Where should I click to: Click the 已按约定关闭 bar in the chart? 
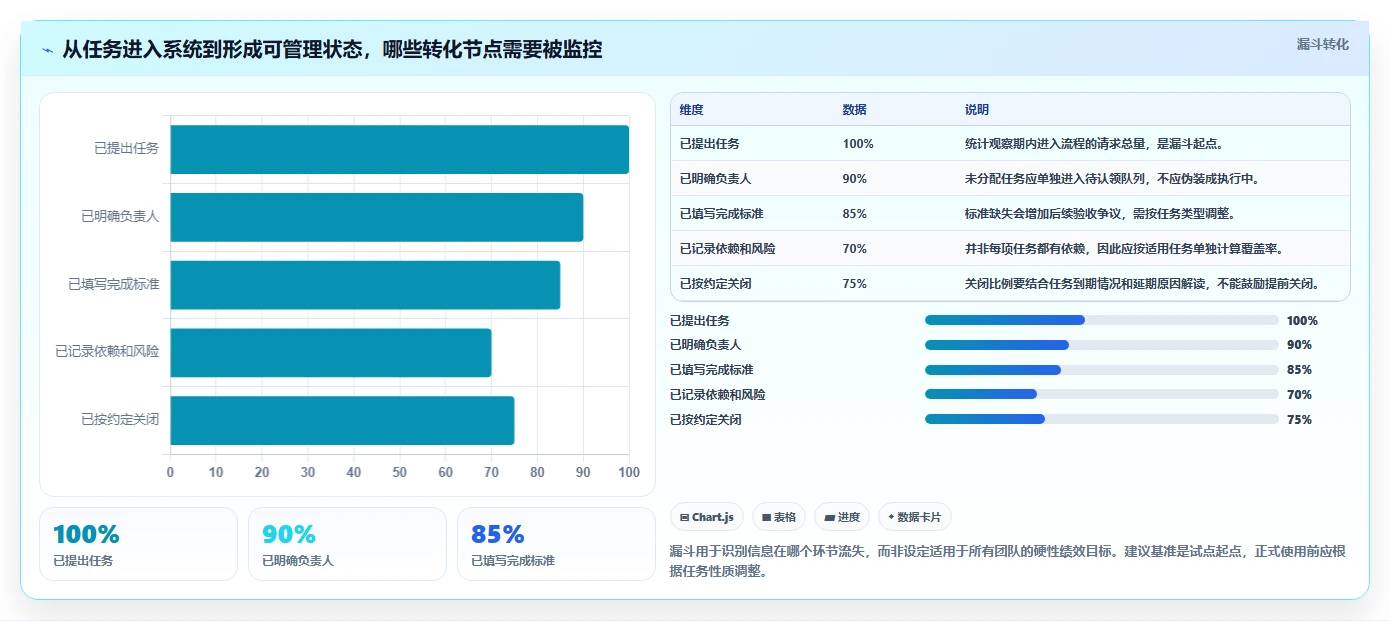click(x=342, y=420)
